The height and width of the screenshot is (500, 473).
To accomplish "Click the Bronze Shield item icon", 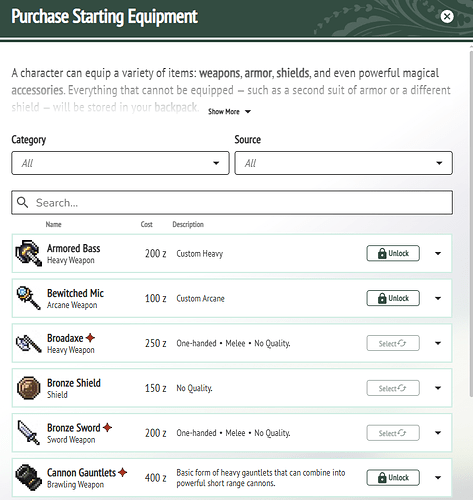I will pyautogui.click(x=29, y=388).
